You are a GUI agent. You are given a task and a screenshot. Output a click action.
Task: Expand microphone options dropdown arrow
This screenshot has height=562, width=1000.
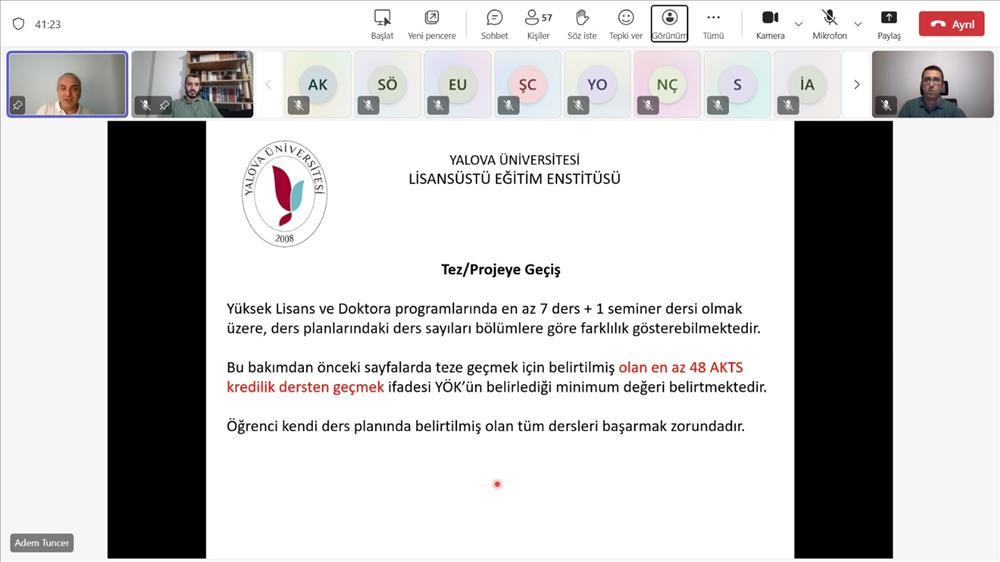pos(858,24)
